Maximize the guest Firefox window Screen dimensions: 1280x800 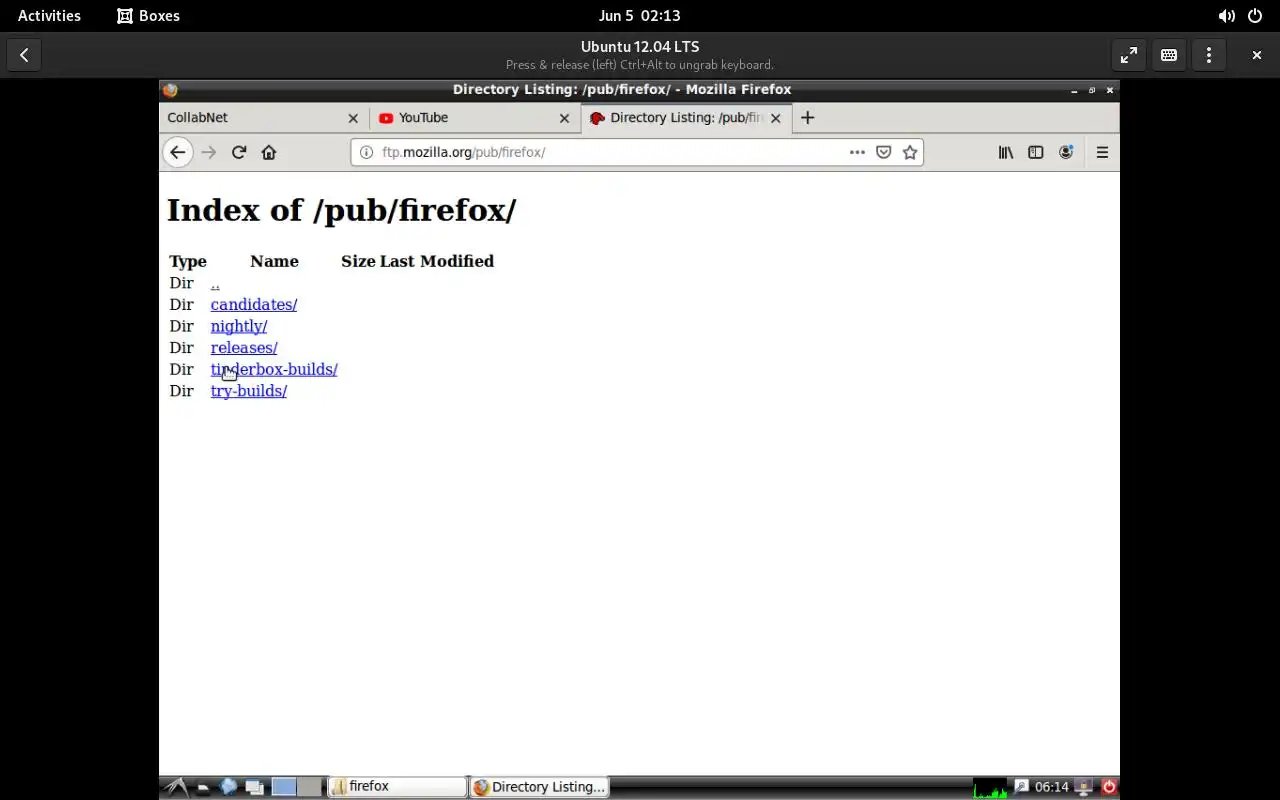point(1092,90)
